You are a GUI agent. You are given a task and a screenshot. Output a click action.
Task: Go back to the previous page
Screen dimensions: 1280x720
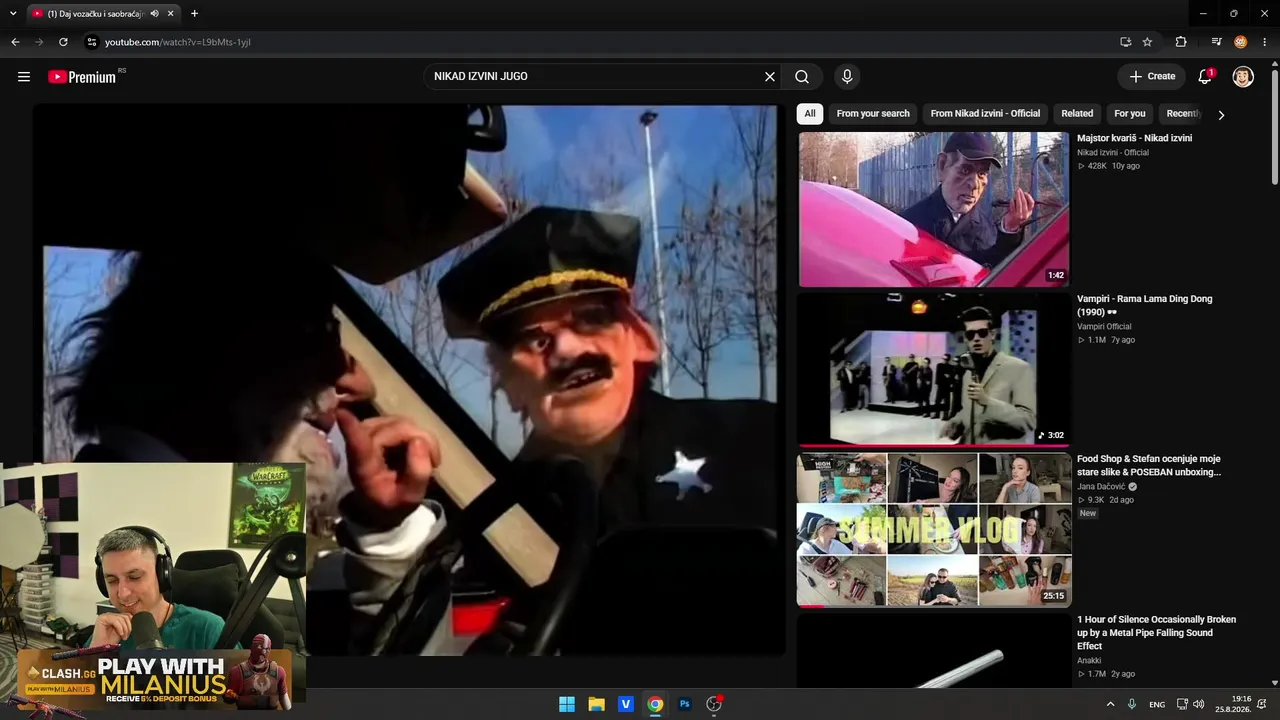pos(15,42)
